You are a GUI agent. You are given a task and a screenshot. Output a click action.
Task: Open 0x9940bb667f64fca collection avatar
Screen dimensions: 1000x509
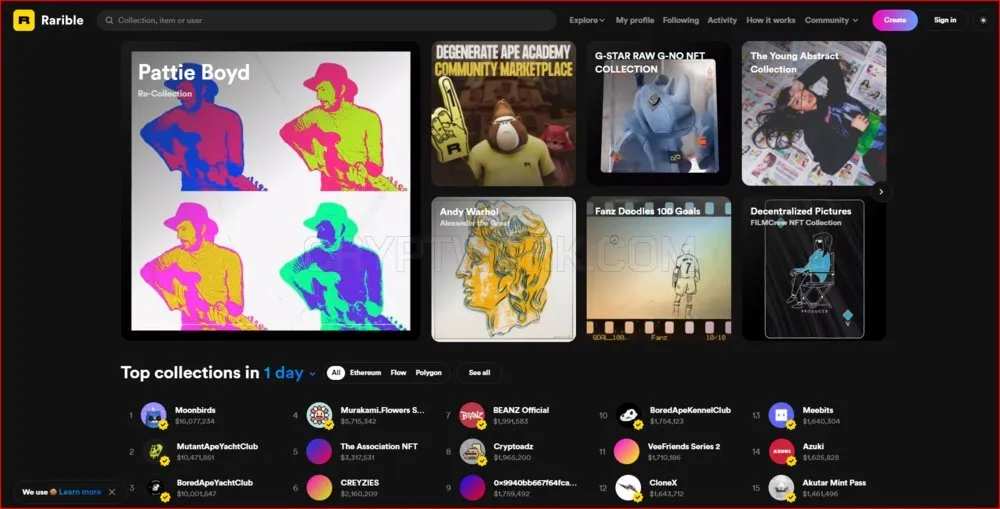tap(472, 488)
